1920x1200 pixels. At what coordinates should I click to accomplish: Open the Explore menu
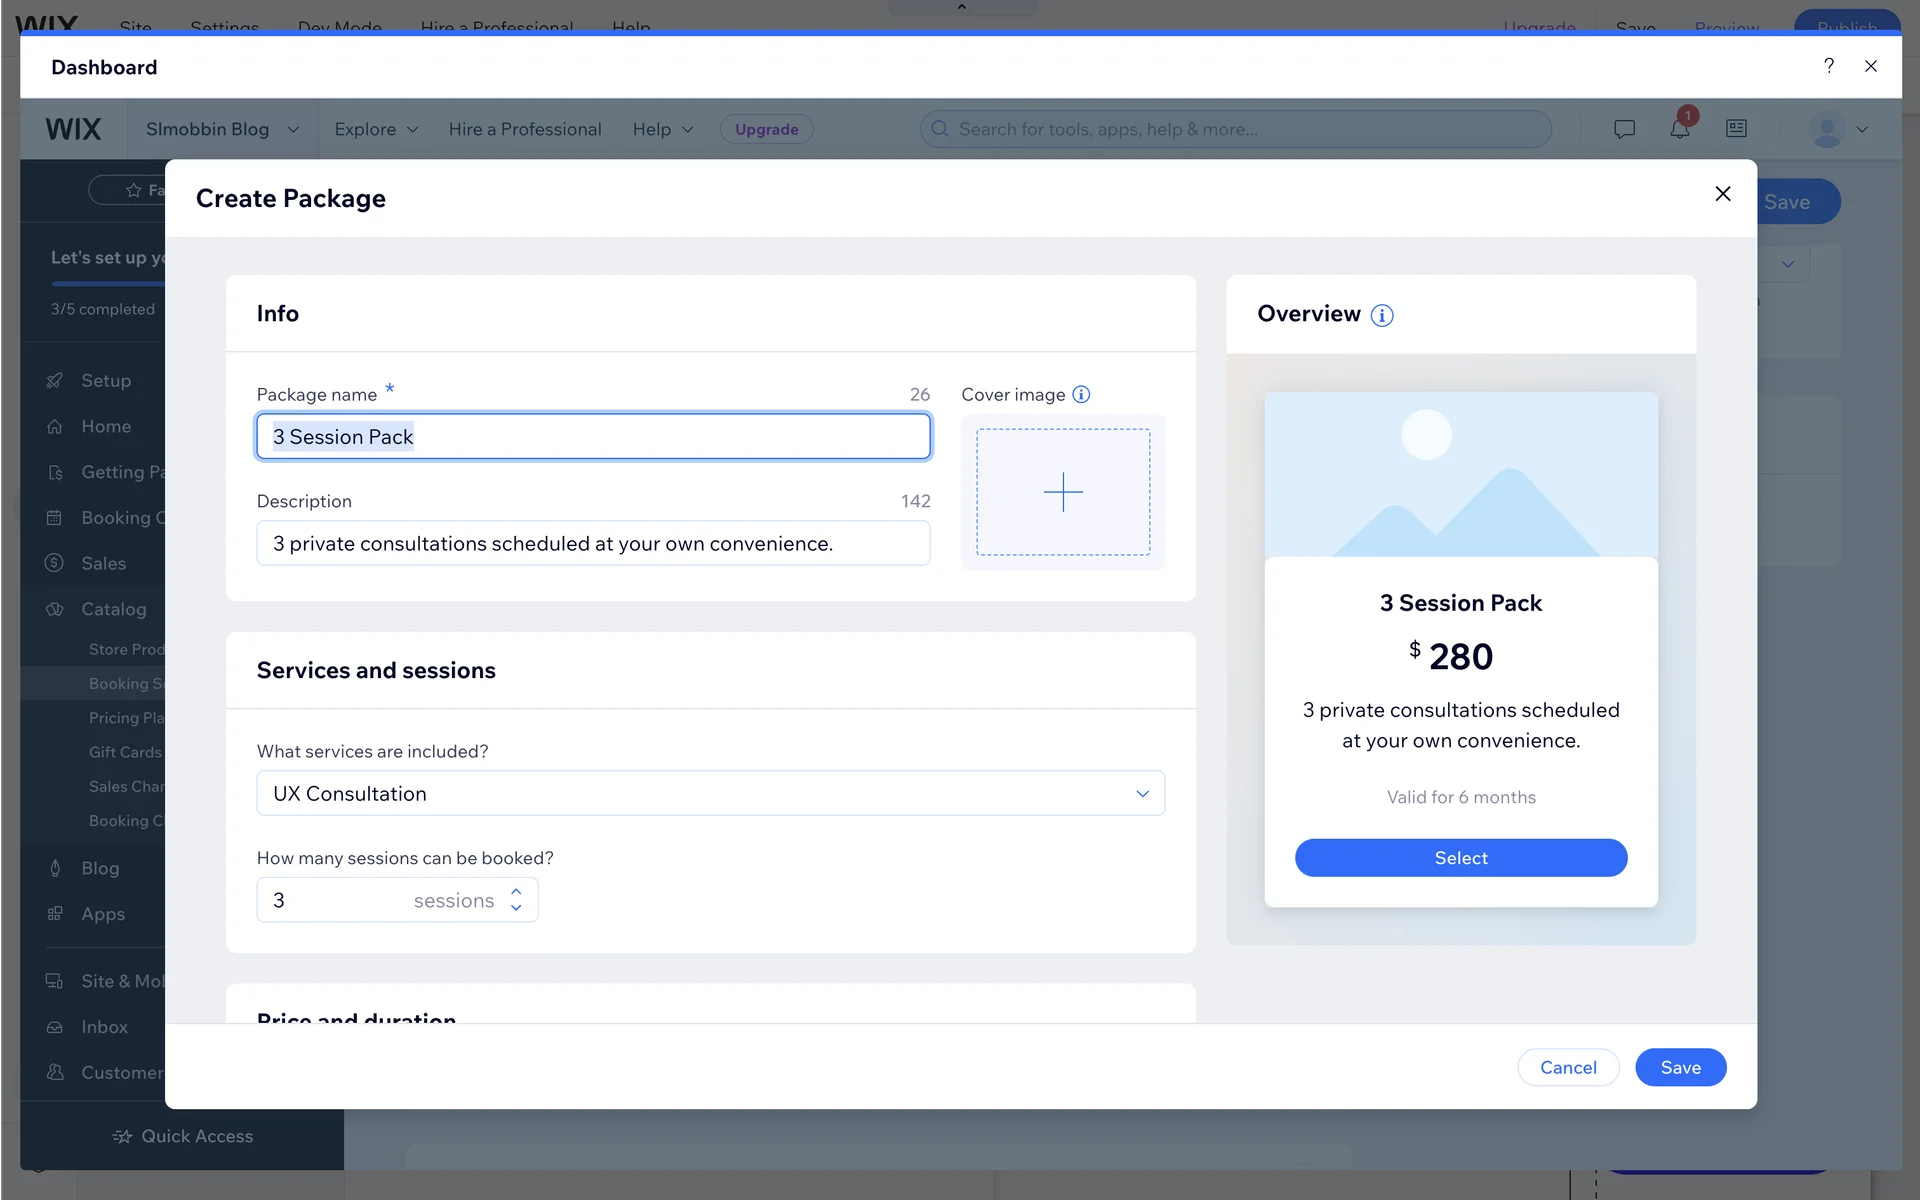[x=376, y=129]
